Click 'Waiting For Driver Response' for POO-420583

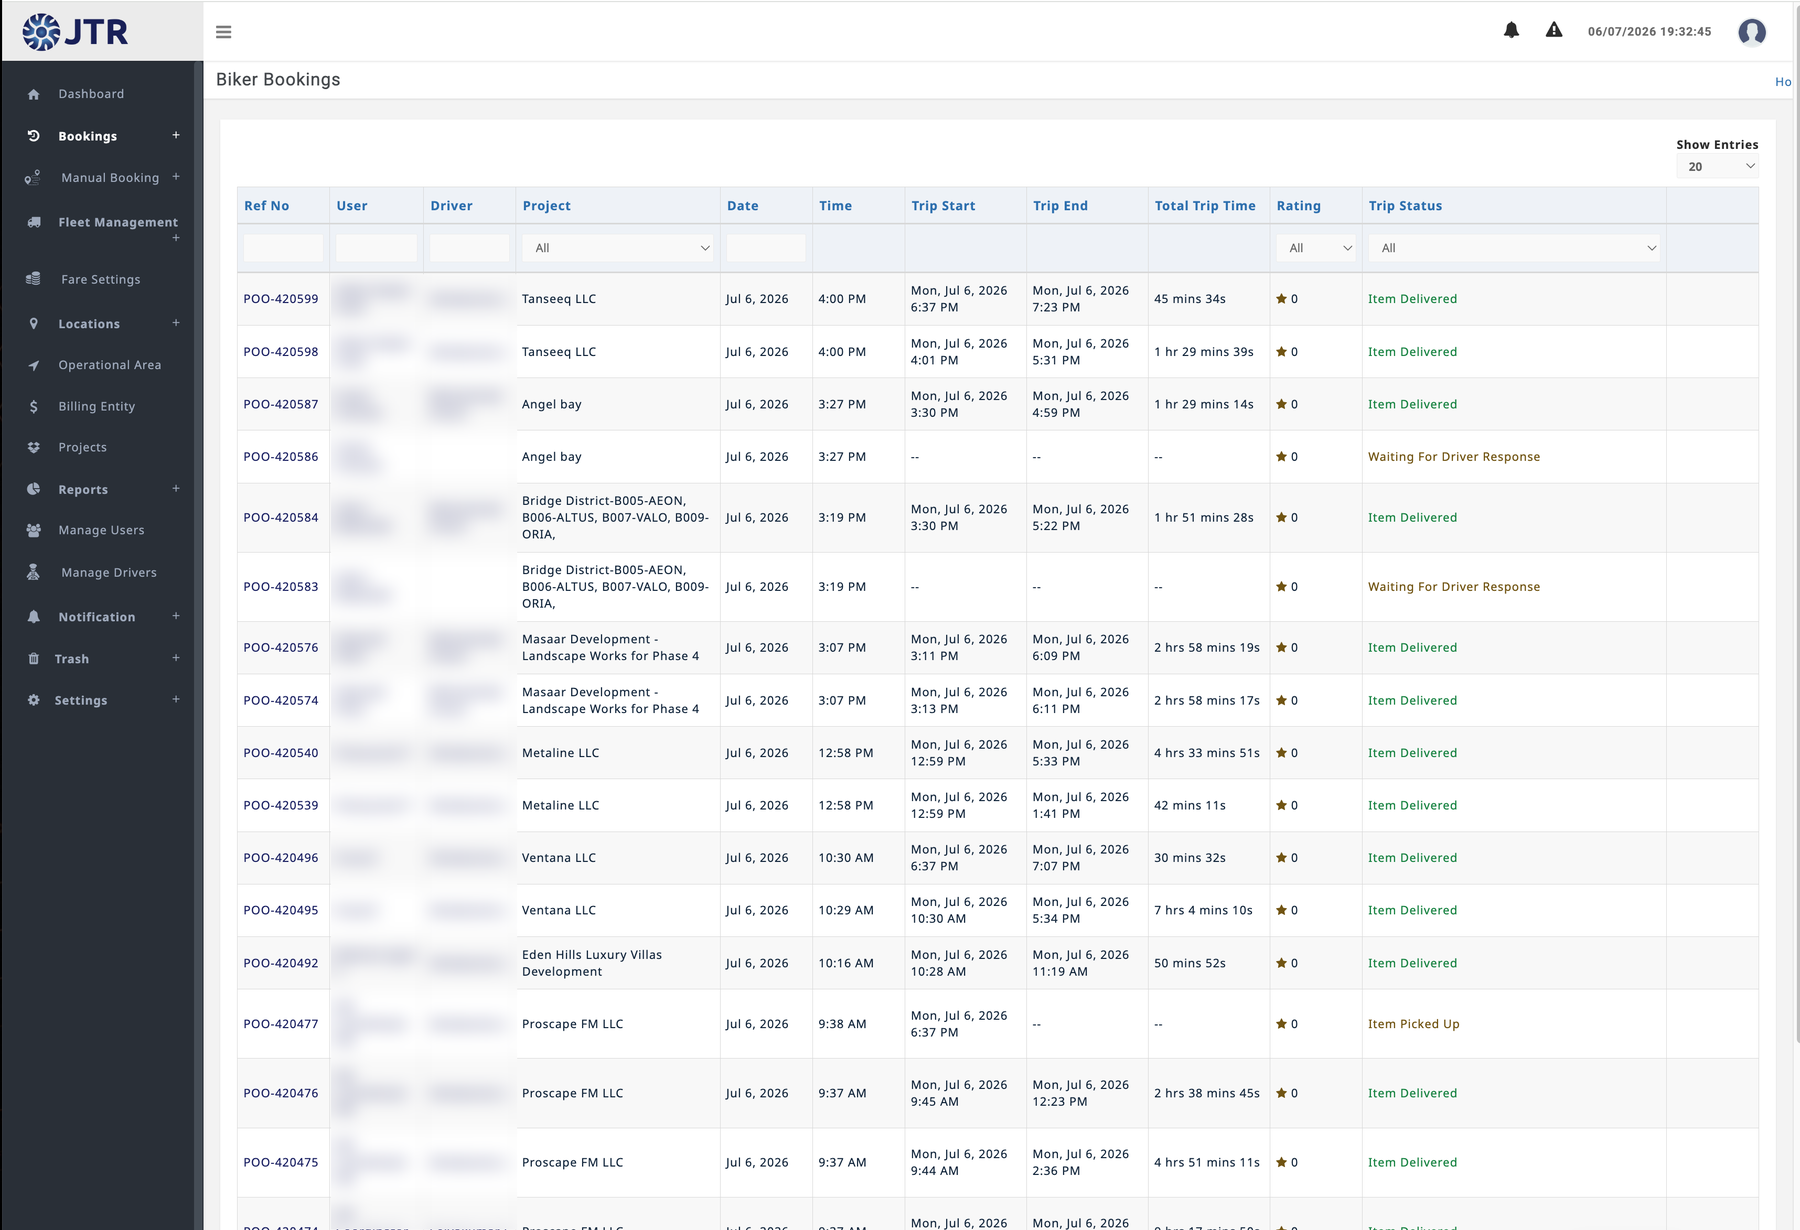(1454, 587)
